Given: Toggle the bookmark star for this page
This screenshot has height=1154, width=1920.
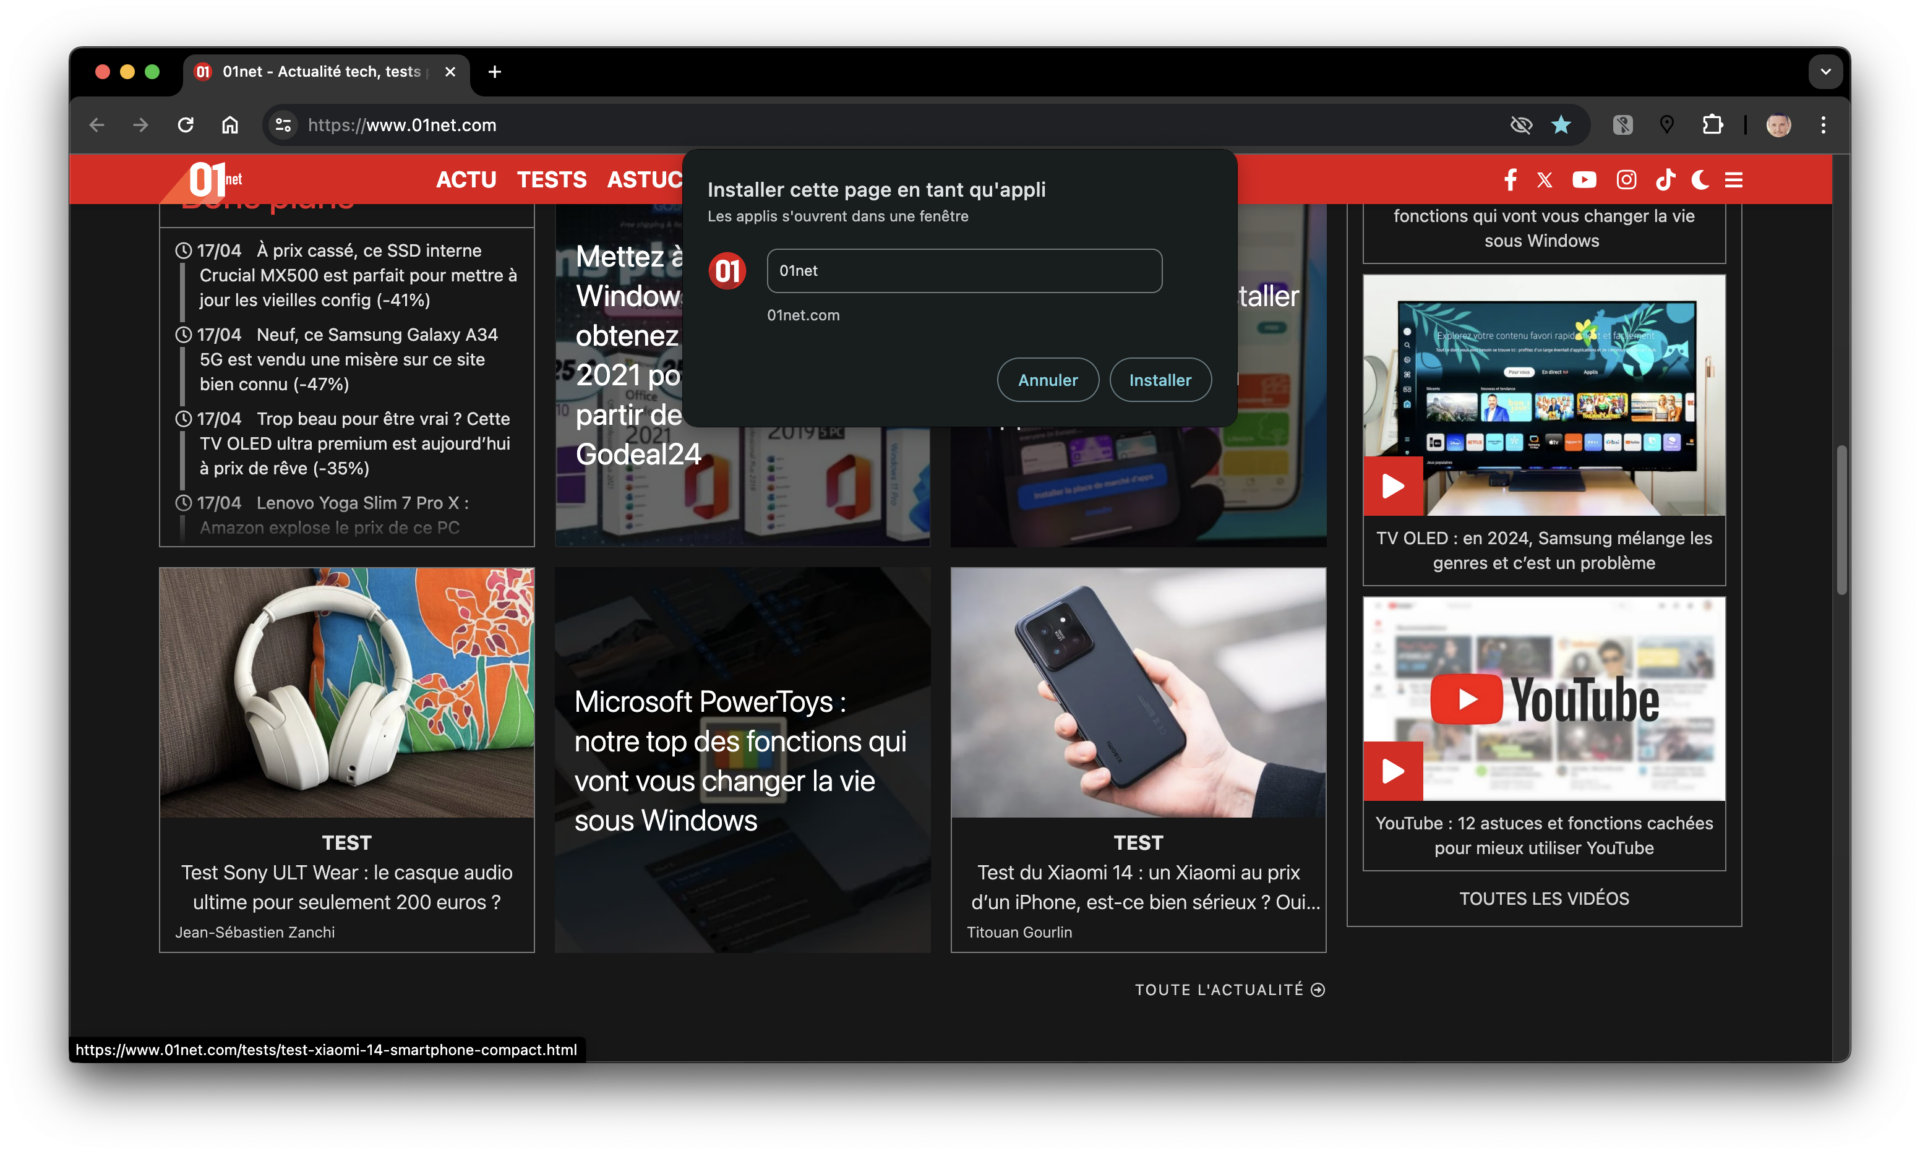Looking at the screenshot, I should tap(1561, 125).
